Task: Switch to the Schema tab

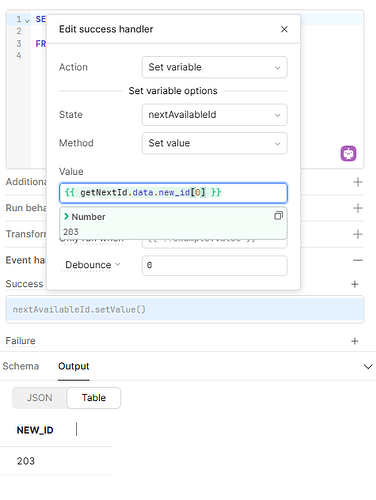Action: tap(21, 366)
